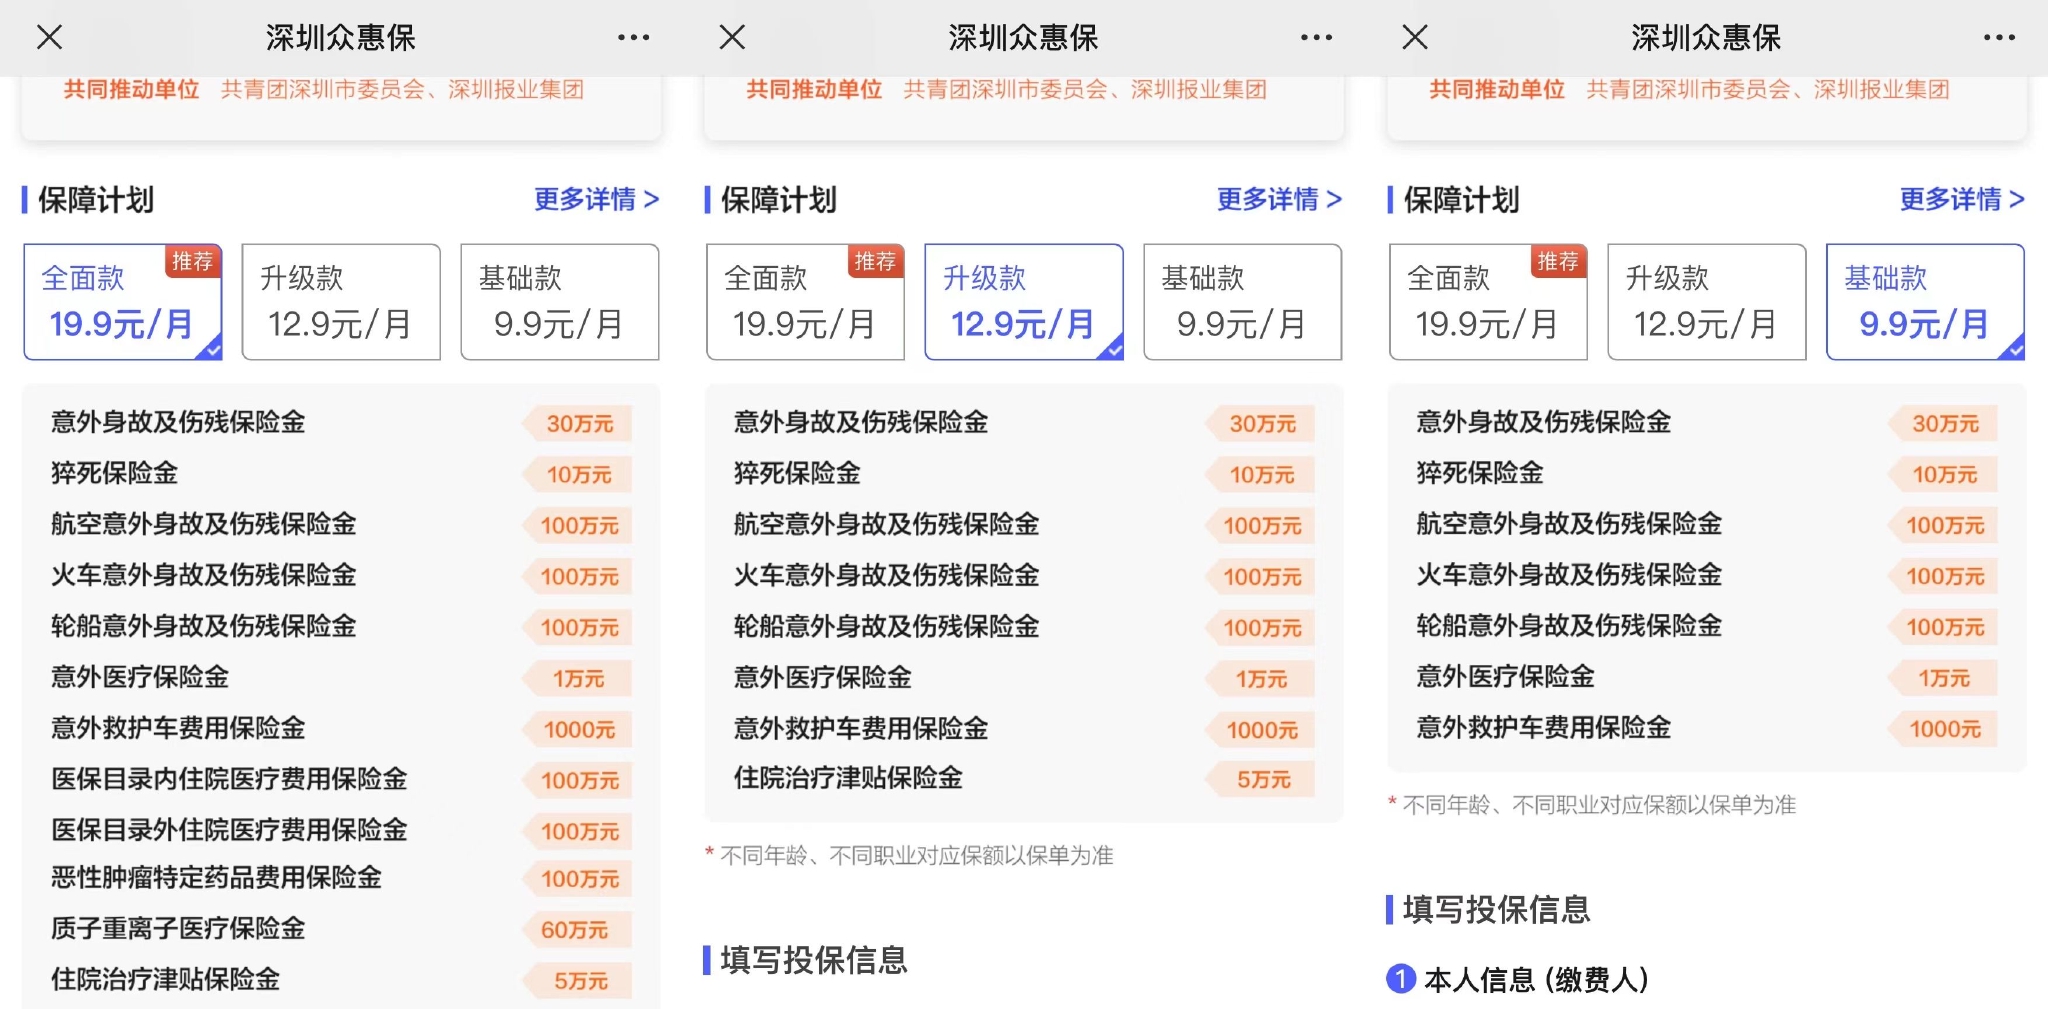Click 恶性肿瘤特定药品费用保险金 row on left screen
Viewport: 2048px width, 1009px height.
click(341, 878)
